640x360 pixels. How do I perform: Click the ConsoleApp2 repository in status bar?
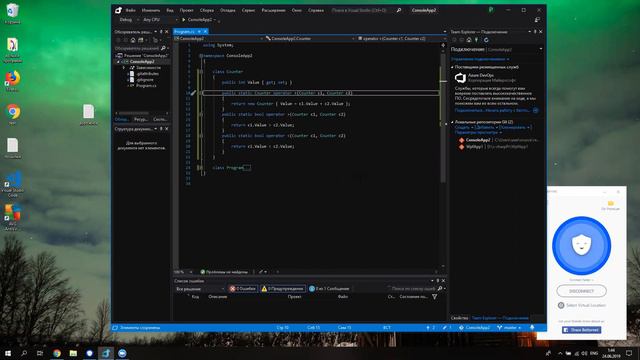point(474,328)
